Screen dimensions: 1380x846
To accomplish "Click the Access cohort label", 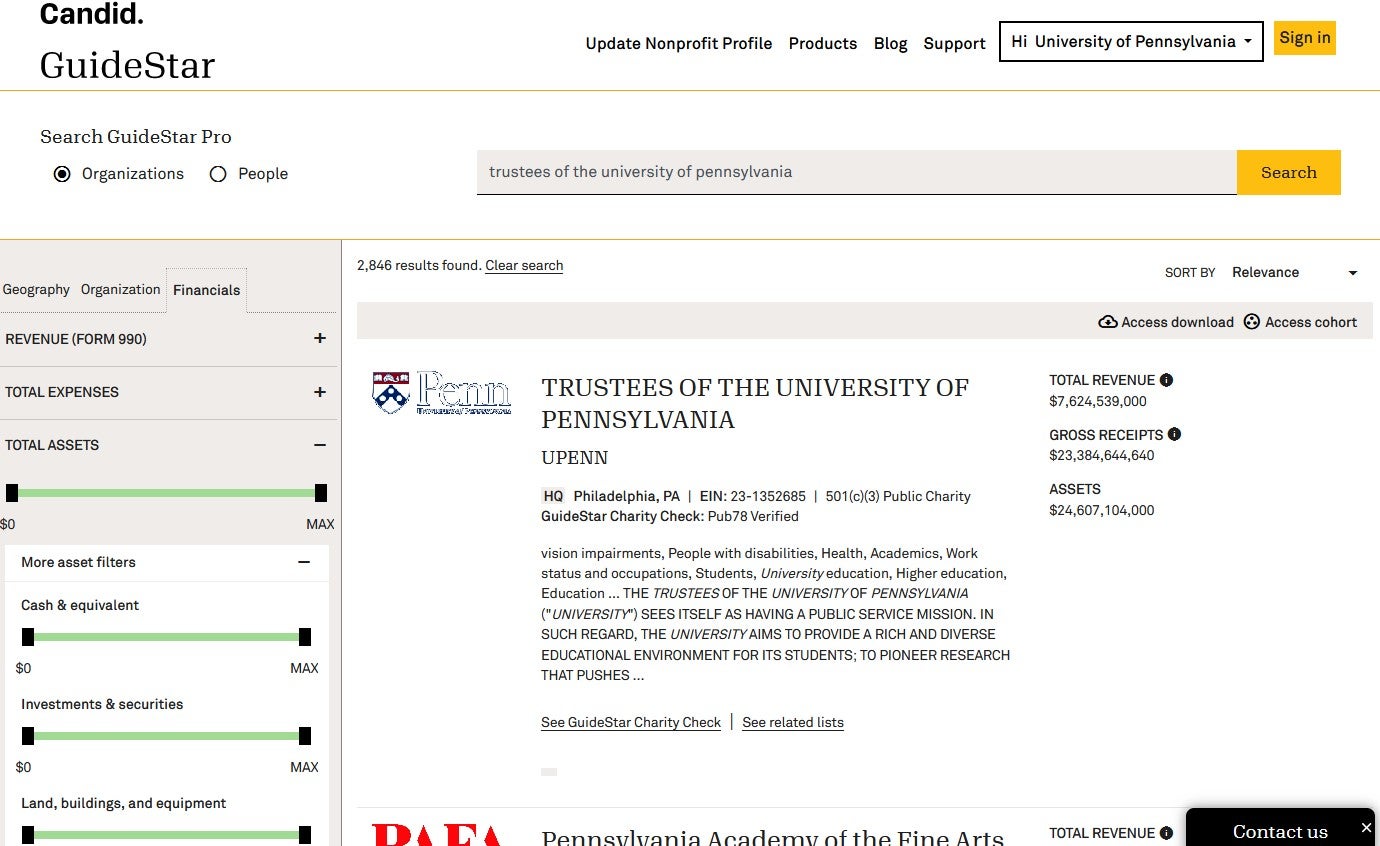I will click(1311, 322).
